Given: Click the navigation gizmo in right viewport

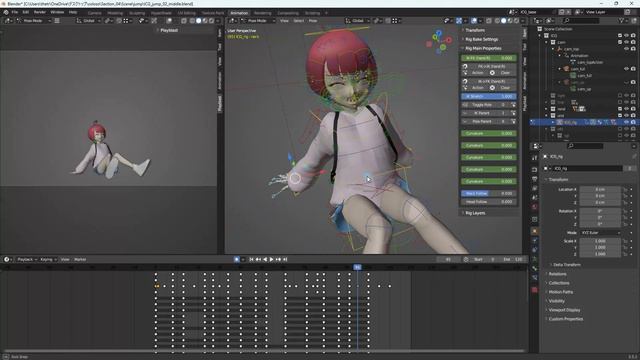Looking at the screenshot, I should tap(439, 41).
